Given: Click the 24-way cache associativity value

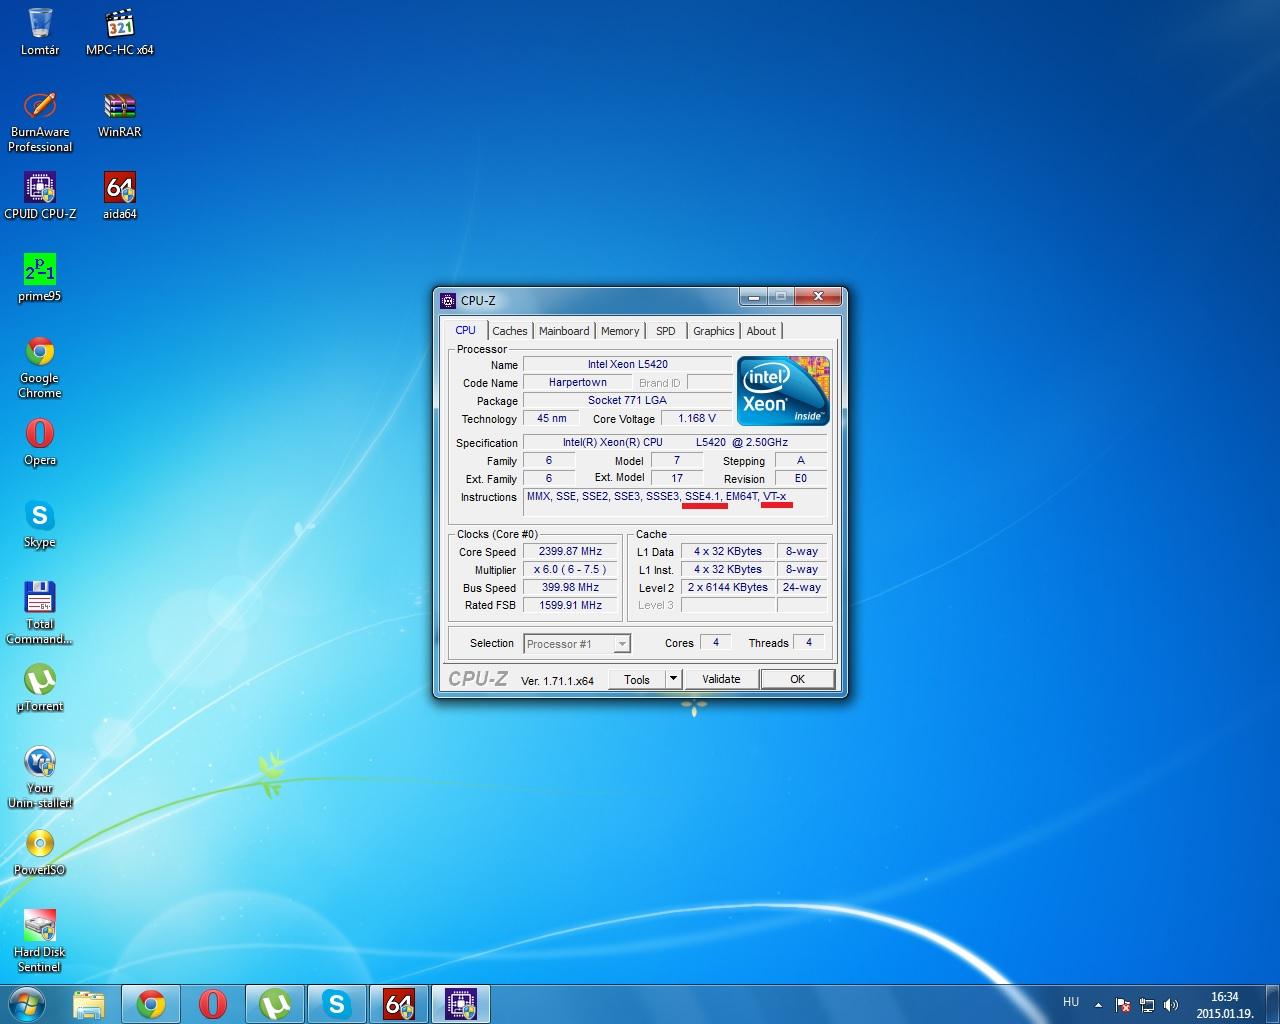Looking at the screenshot, I should (802, 587).
